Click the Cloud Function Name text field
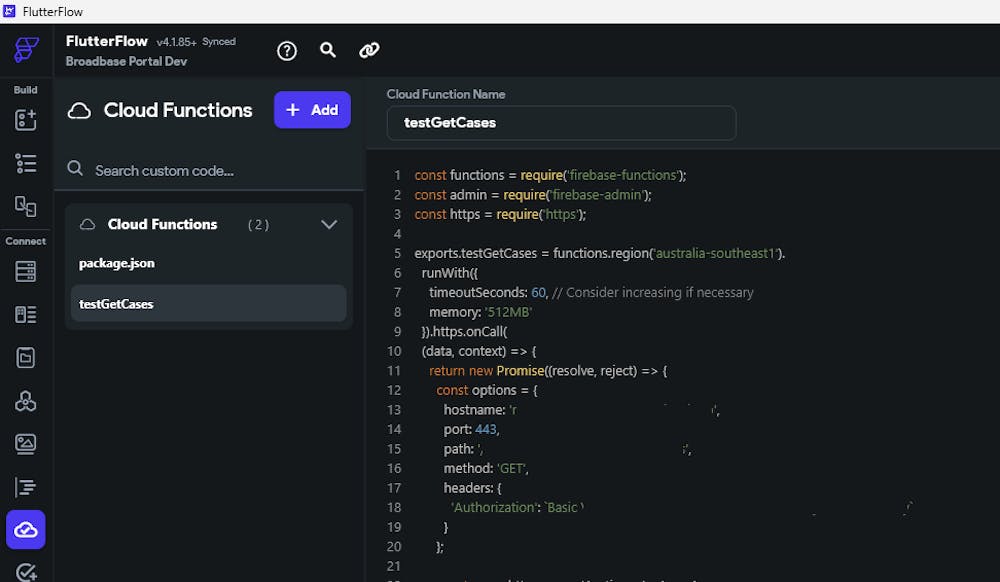The image size is (1000, 582). [x=561, y=123]
